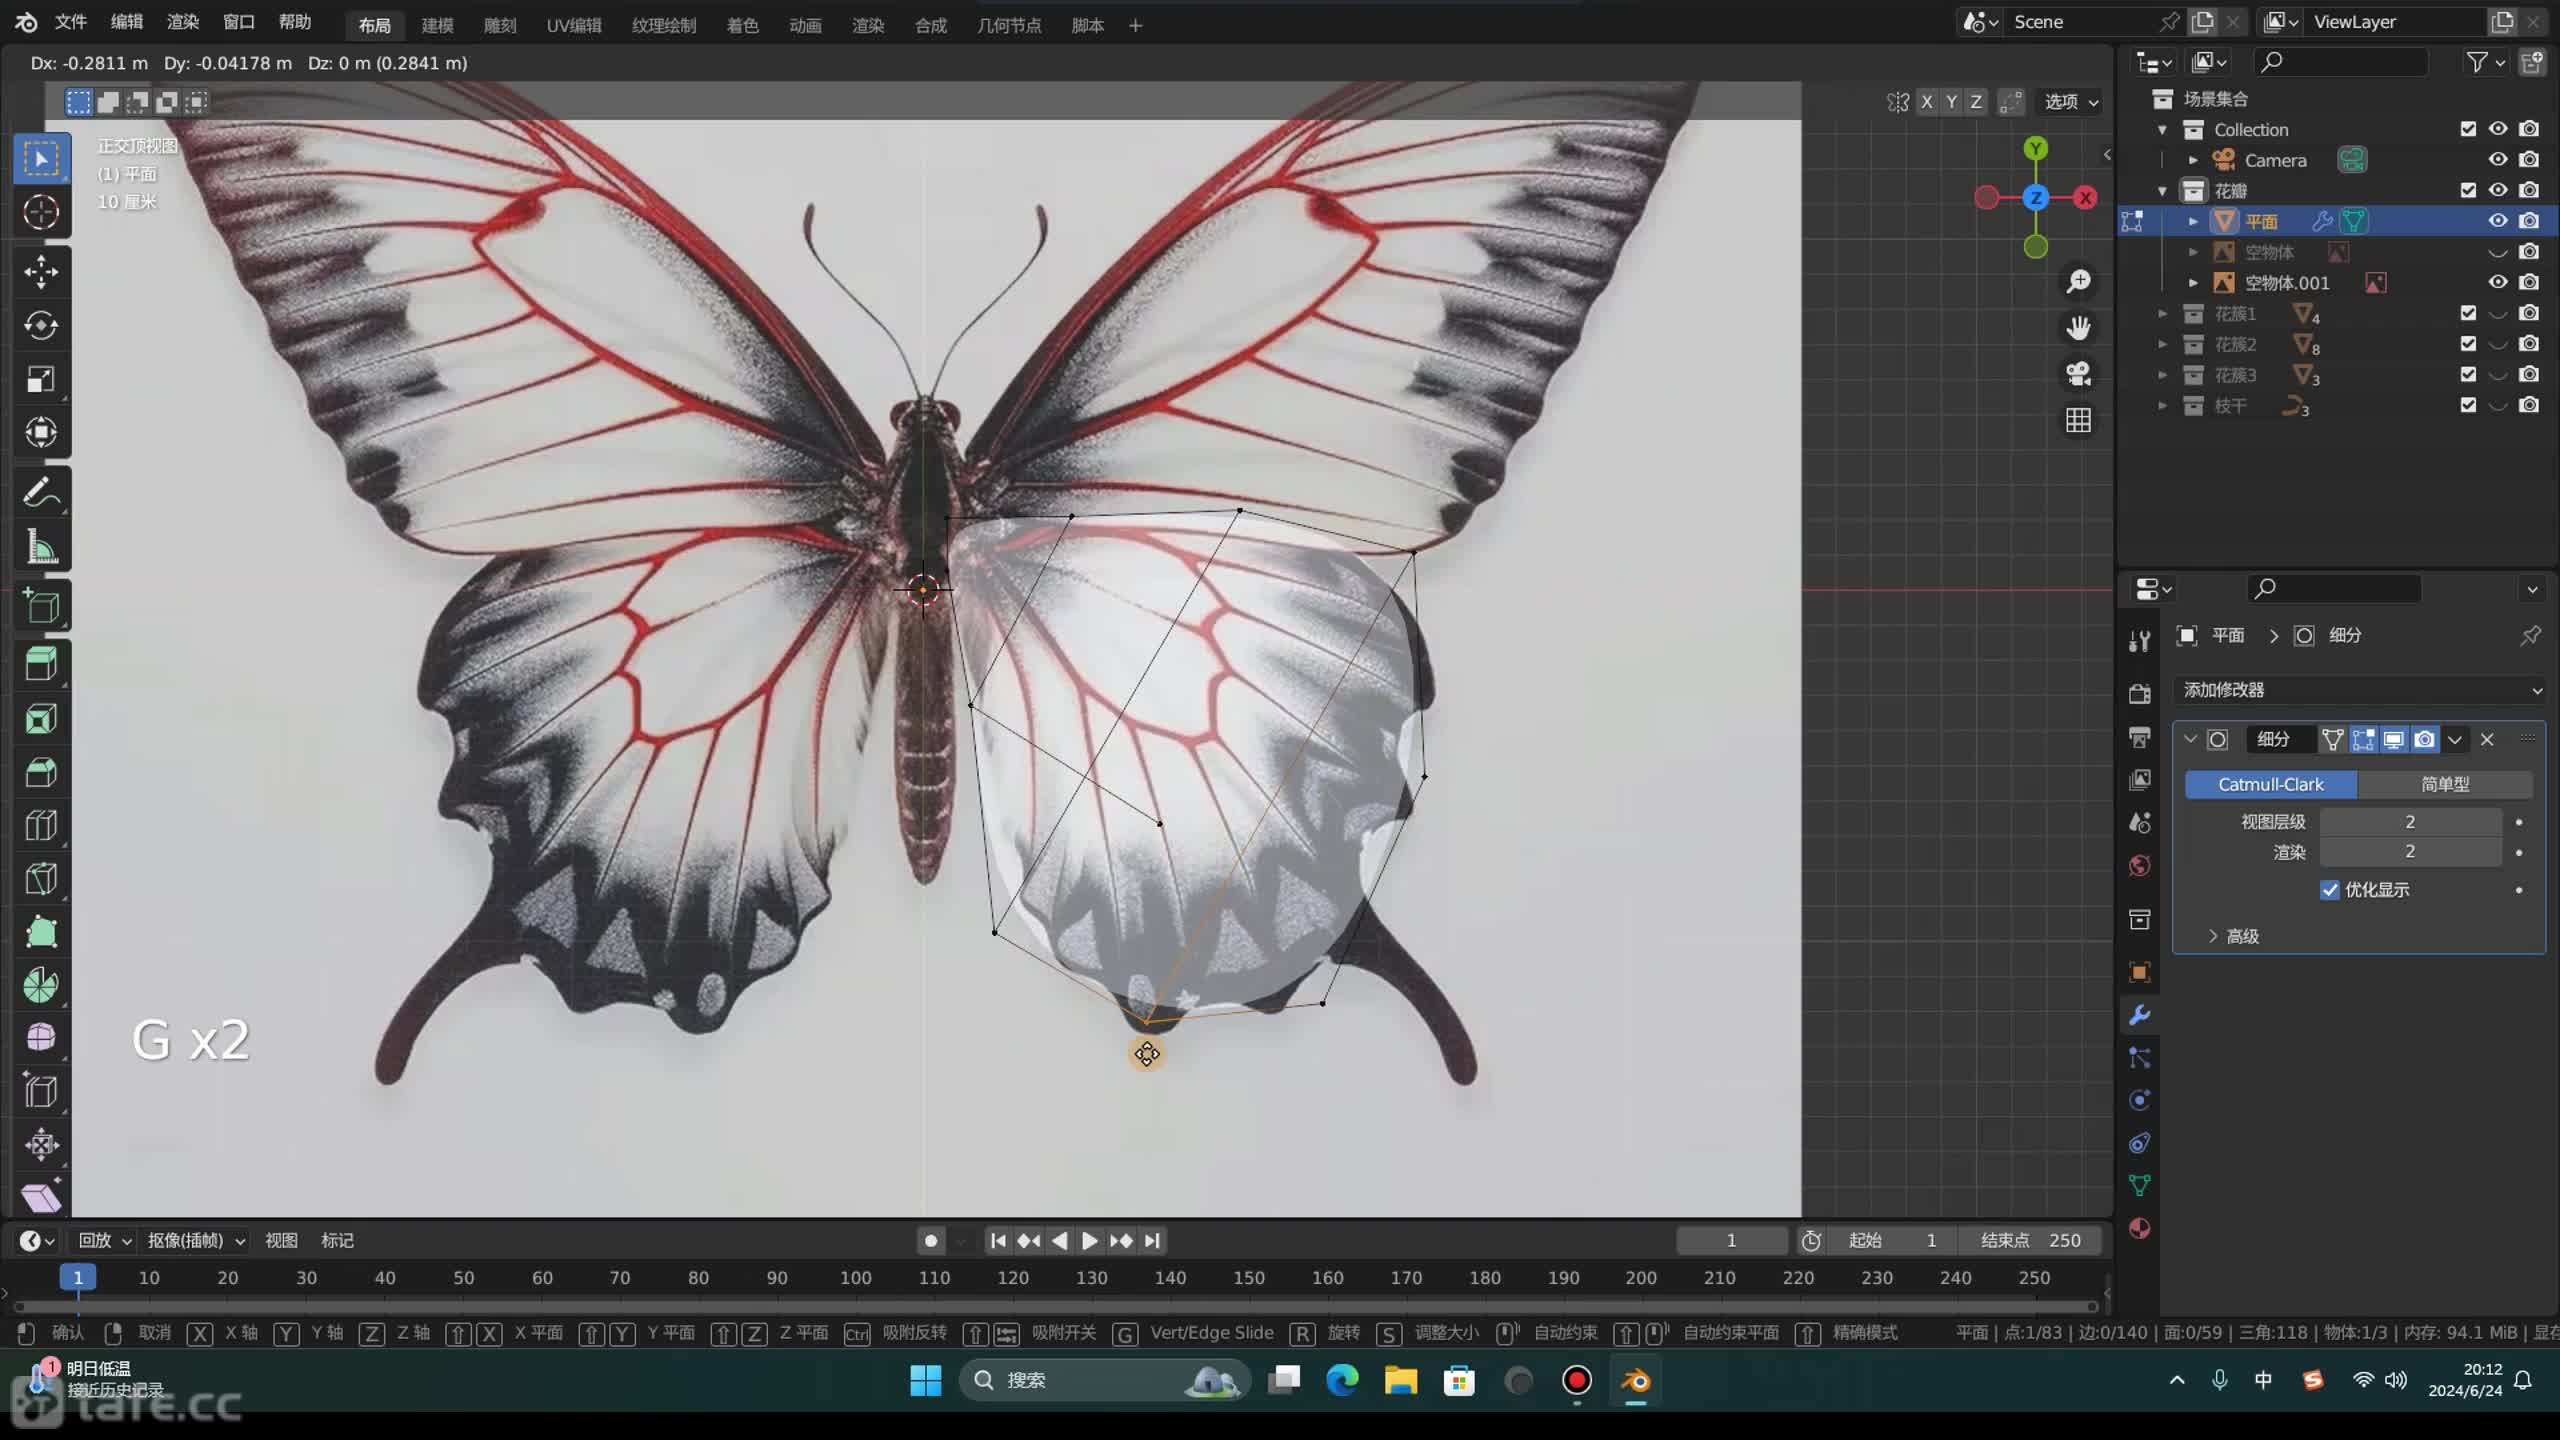Jump to the last frame

pyautogui.click(x=1152, y=1240)
